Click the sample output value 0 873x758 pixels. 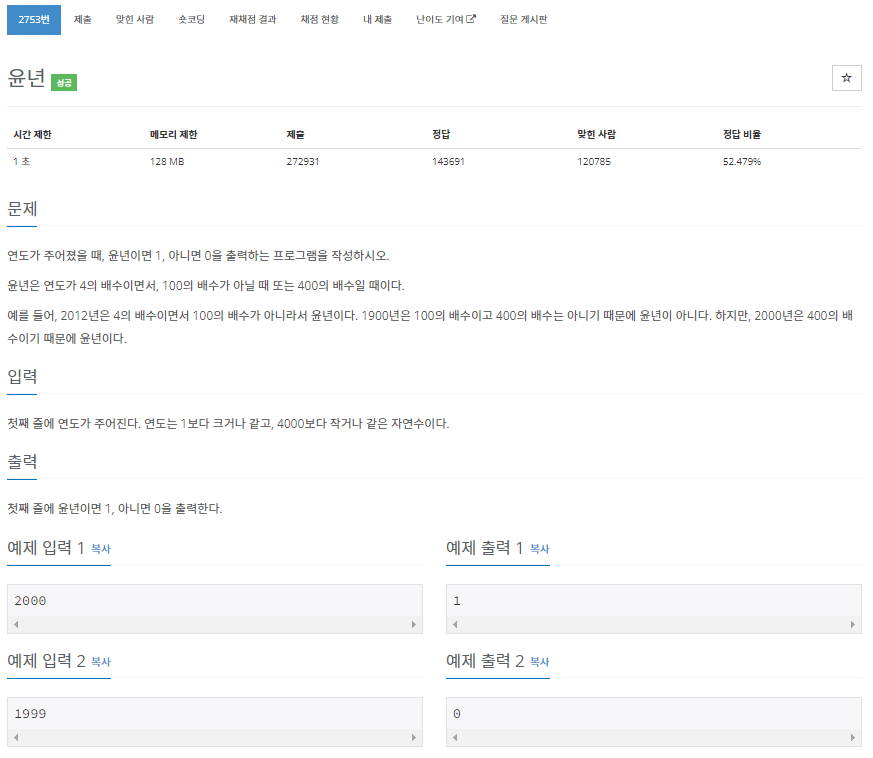(457, 714)
